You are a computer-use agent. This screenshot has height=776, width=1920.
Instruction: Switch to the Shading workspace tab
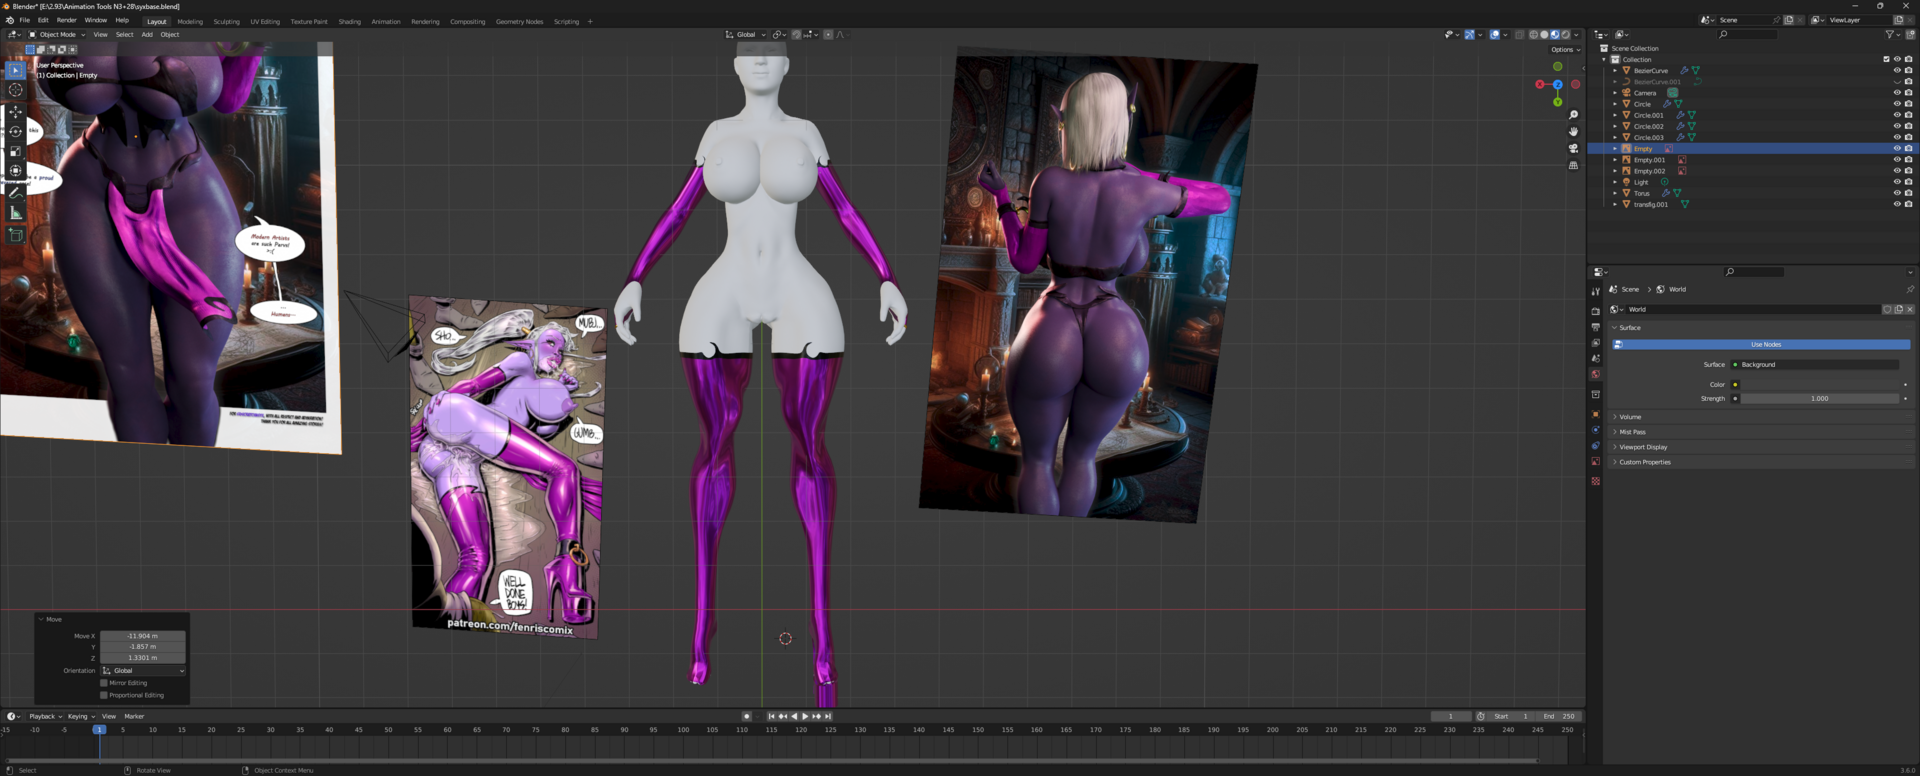click(349, 21)
